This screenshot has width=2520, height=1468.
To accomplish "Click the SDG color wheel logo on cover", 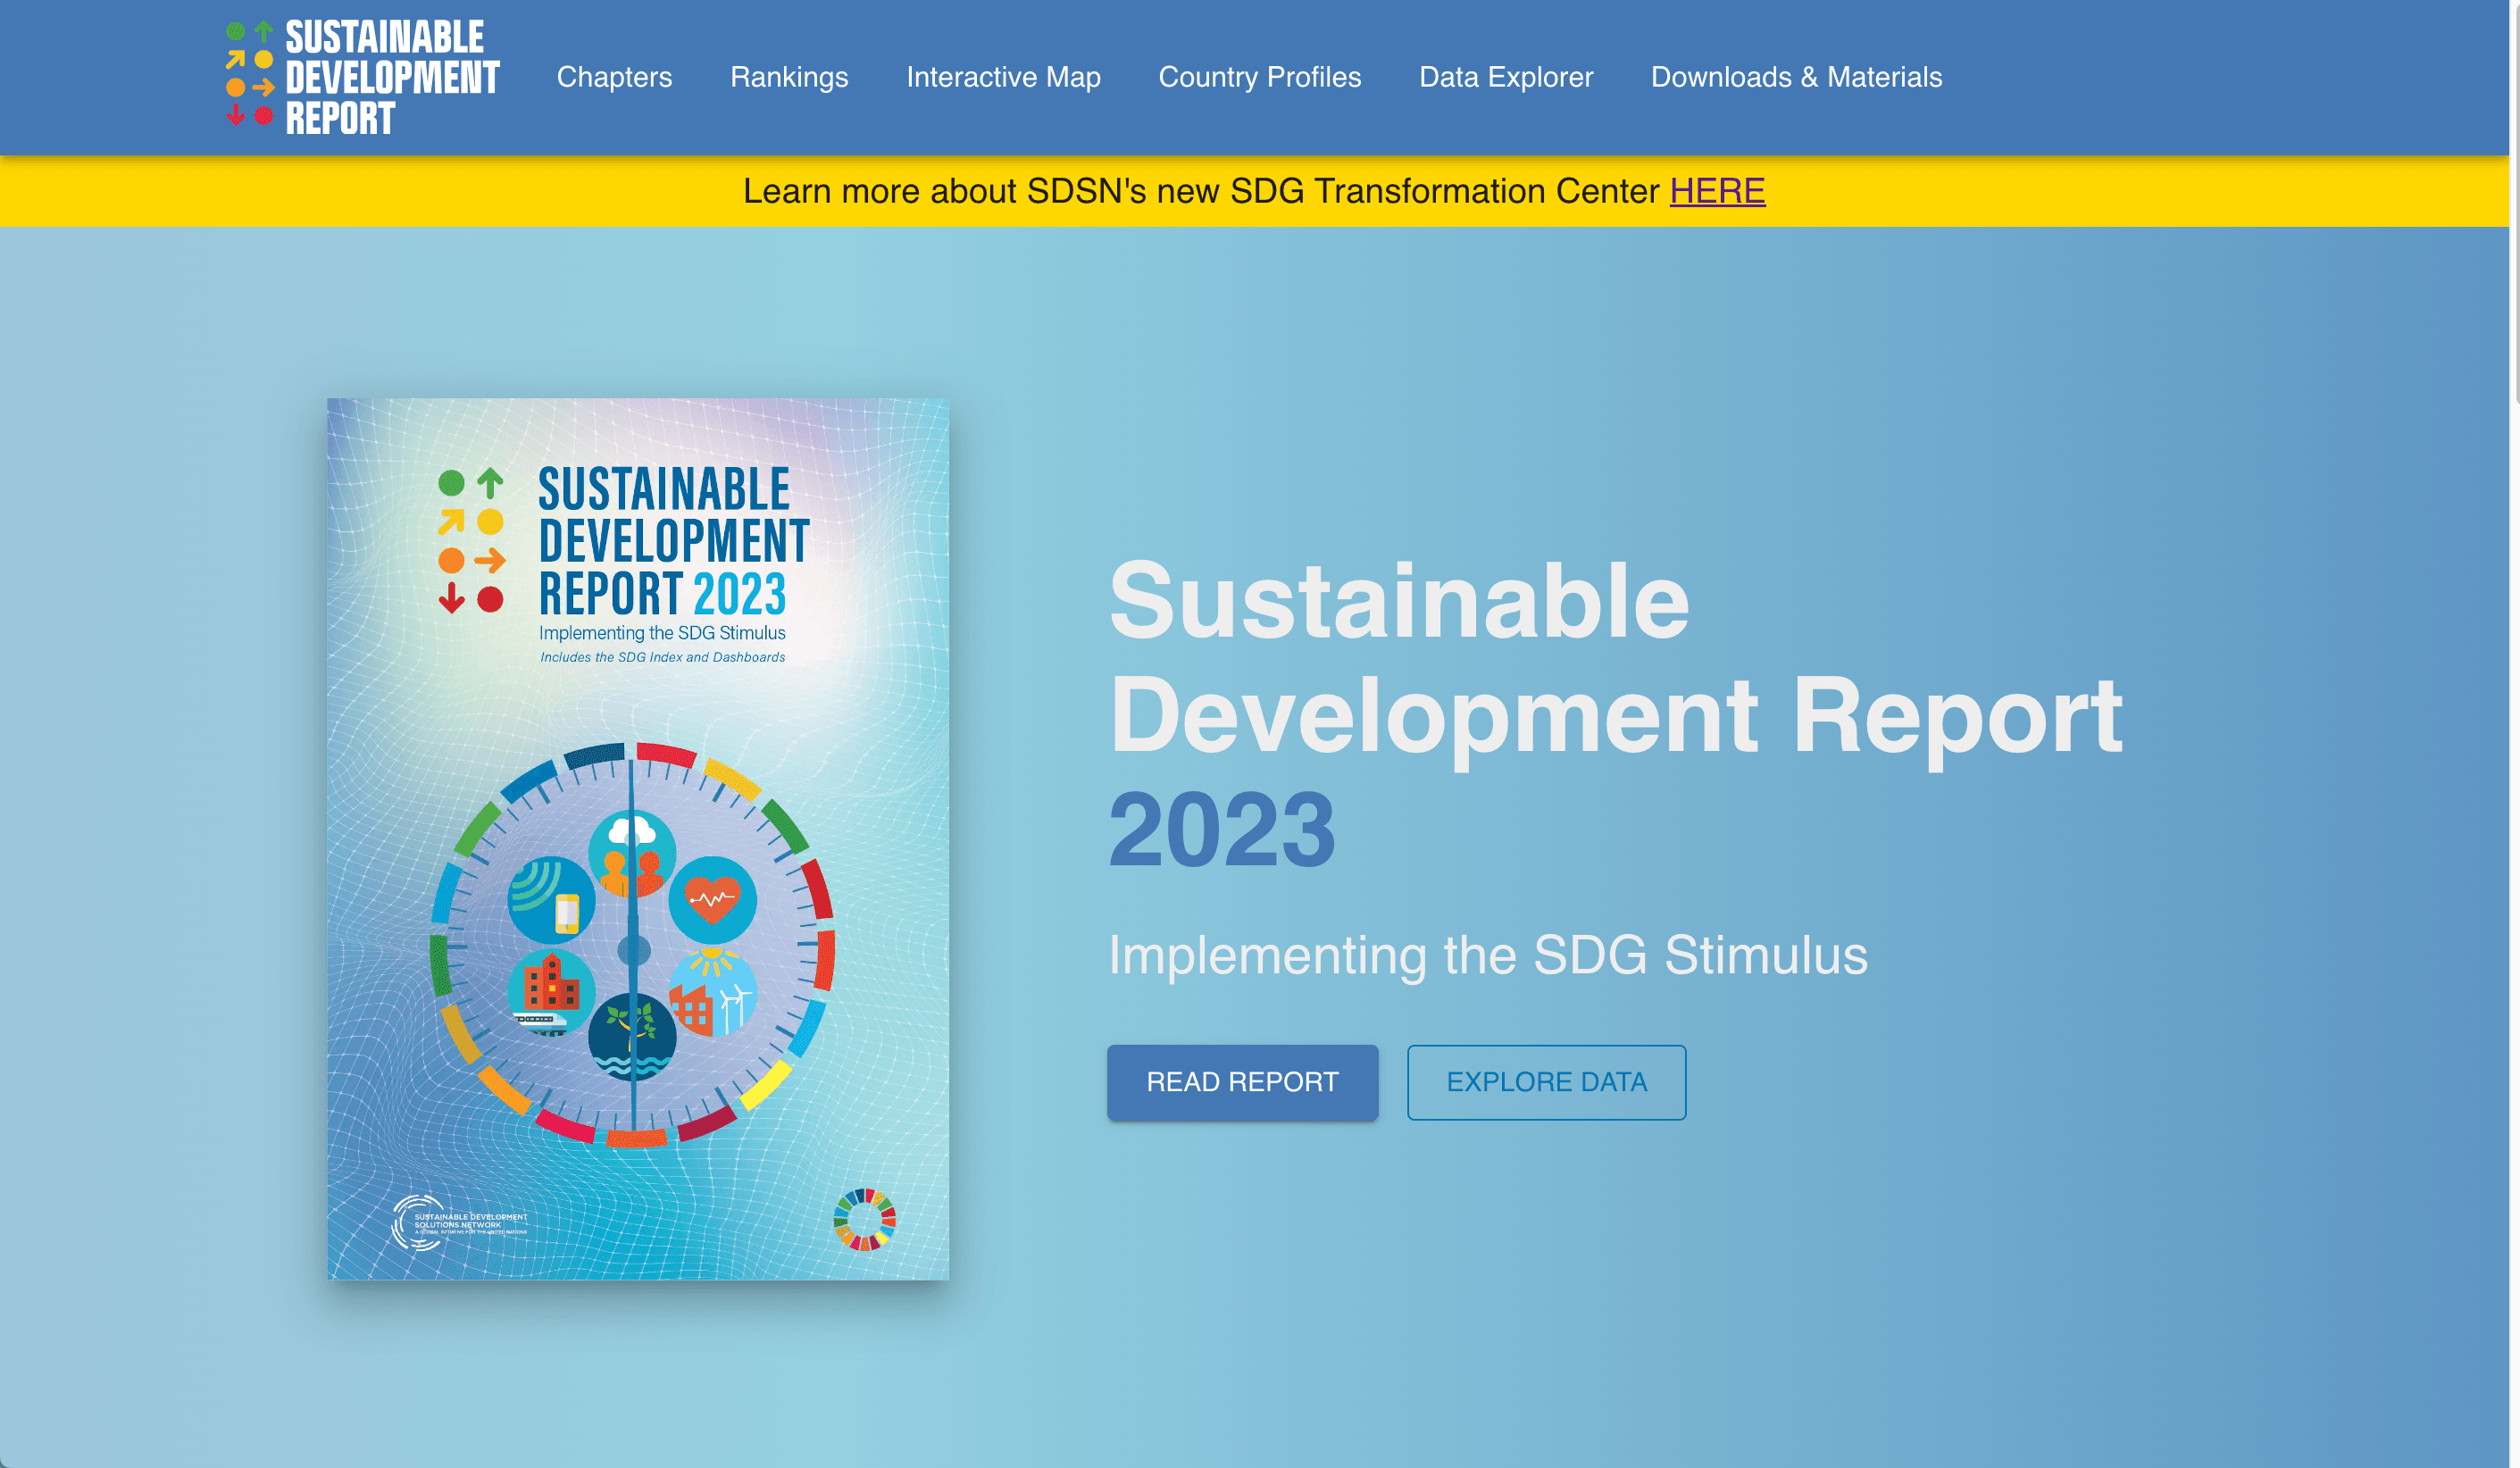I will [865, 1219].
